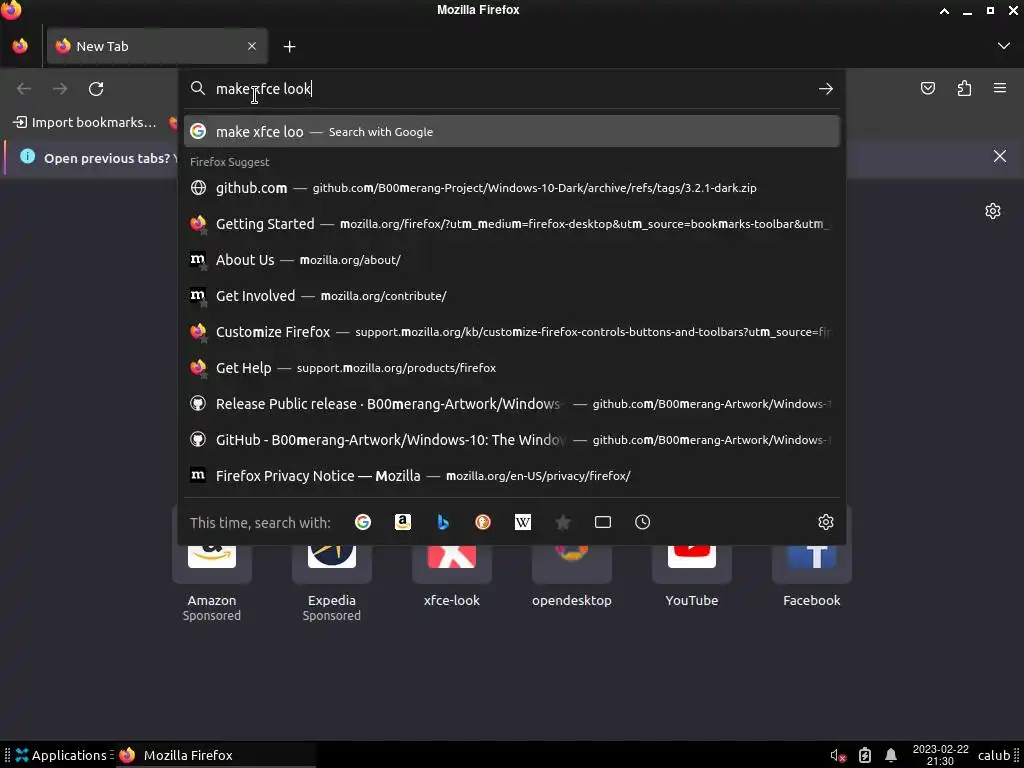Open the Extensions puzzle icon
Viewport: 1024px width, 768px height.
964,89
